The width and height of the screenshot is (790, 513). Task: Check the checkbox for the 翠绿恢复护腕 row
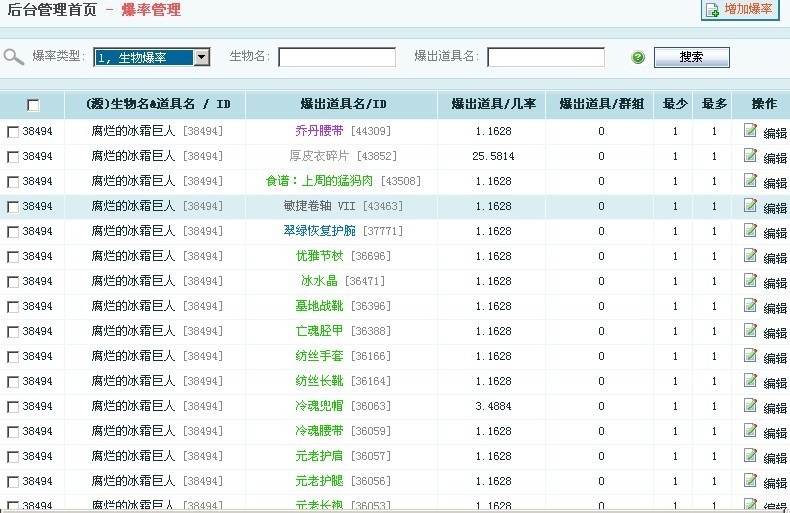(x=12, y=231)
